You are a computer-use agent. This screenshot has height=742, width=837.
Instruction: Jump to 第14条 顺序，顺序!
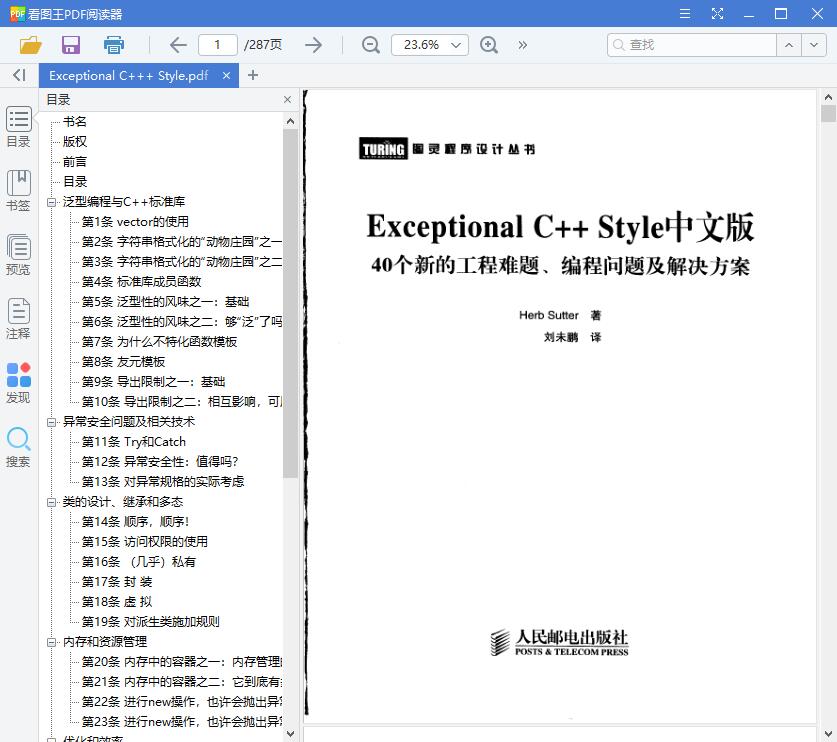click(135, 522)
